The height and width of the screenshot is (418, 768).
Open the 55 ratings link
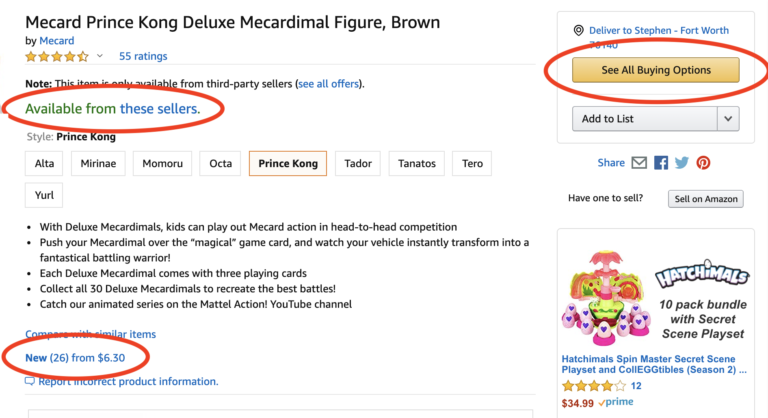[x=143, y=56]
